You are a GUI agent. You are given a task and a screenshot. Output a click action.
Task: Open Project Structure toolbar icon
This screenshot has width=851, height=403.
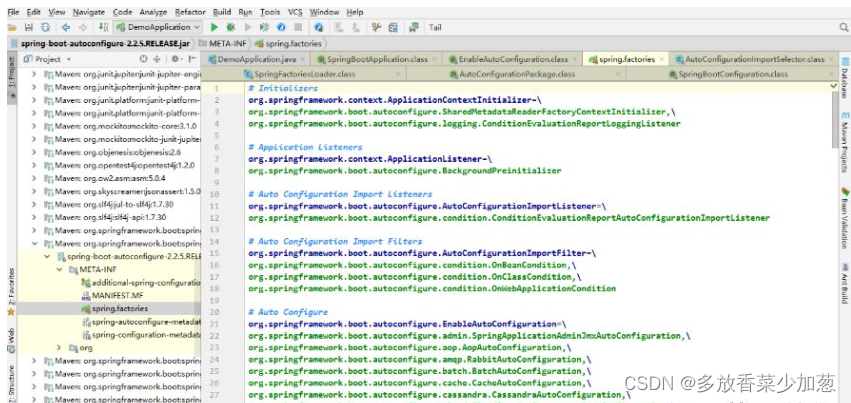(393, 27)
